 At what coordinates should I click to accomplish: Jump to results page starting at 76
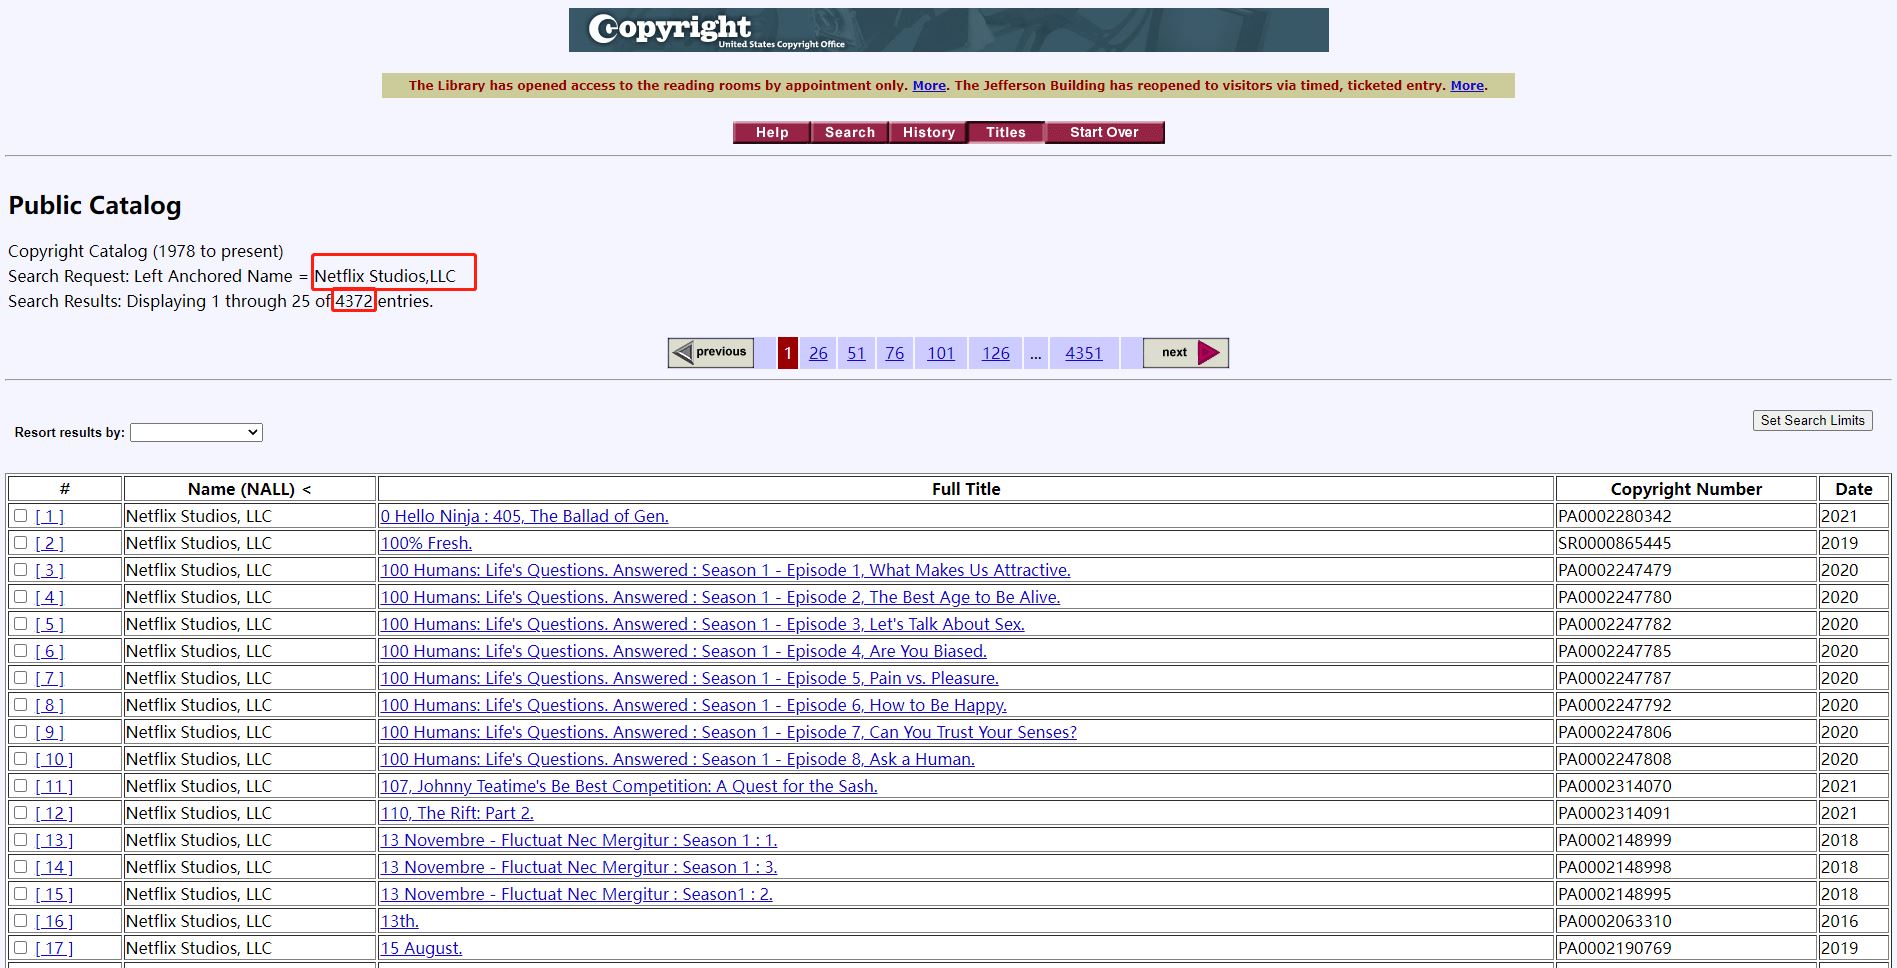tap(894, 353)
